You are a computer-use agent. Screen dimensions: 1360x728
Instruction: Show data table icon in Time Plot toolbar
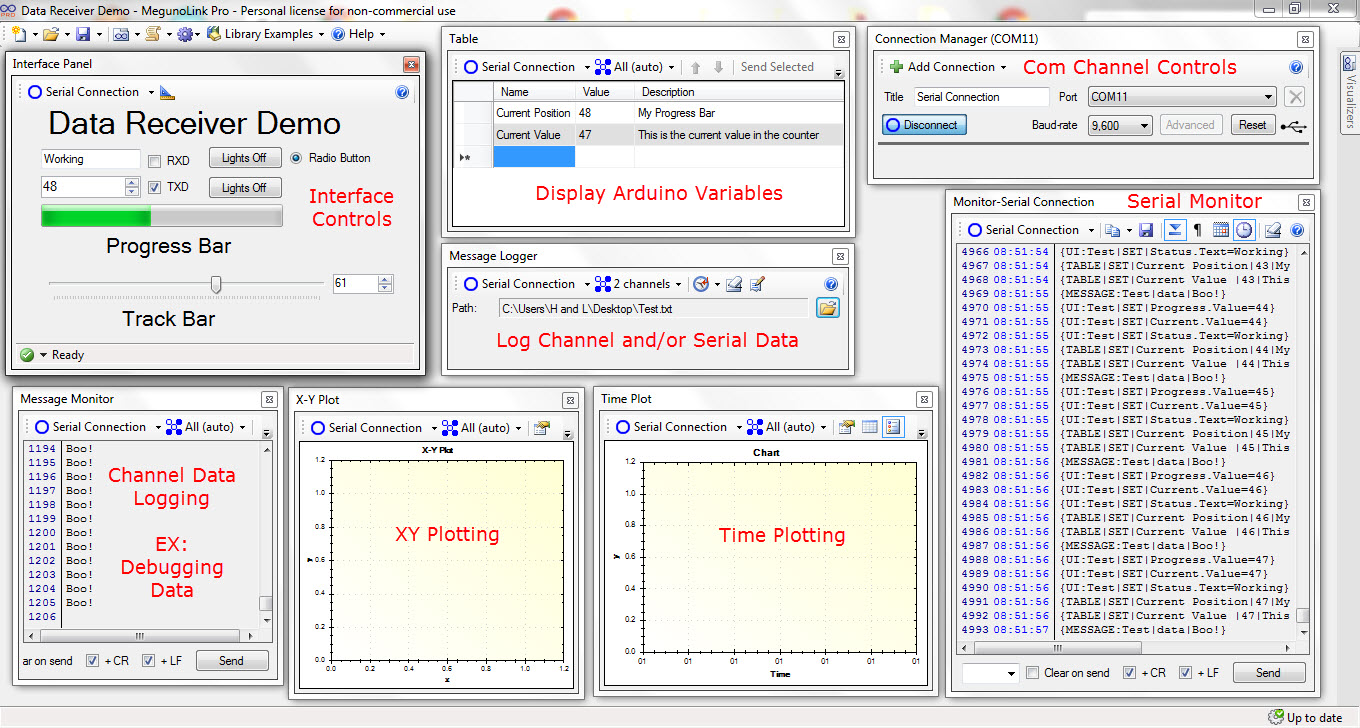(870, 427)
